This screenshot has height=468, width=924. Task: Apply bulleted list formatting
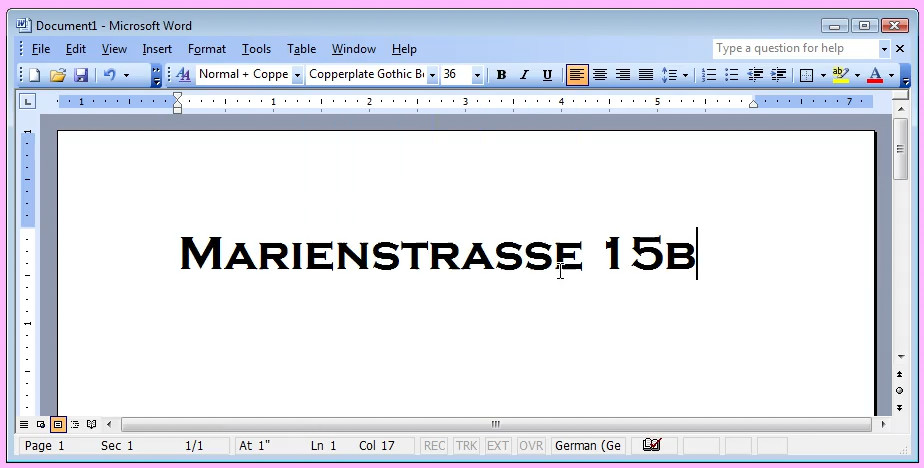(732, 75)
